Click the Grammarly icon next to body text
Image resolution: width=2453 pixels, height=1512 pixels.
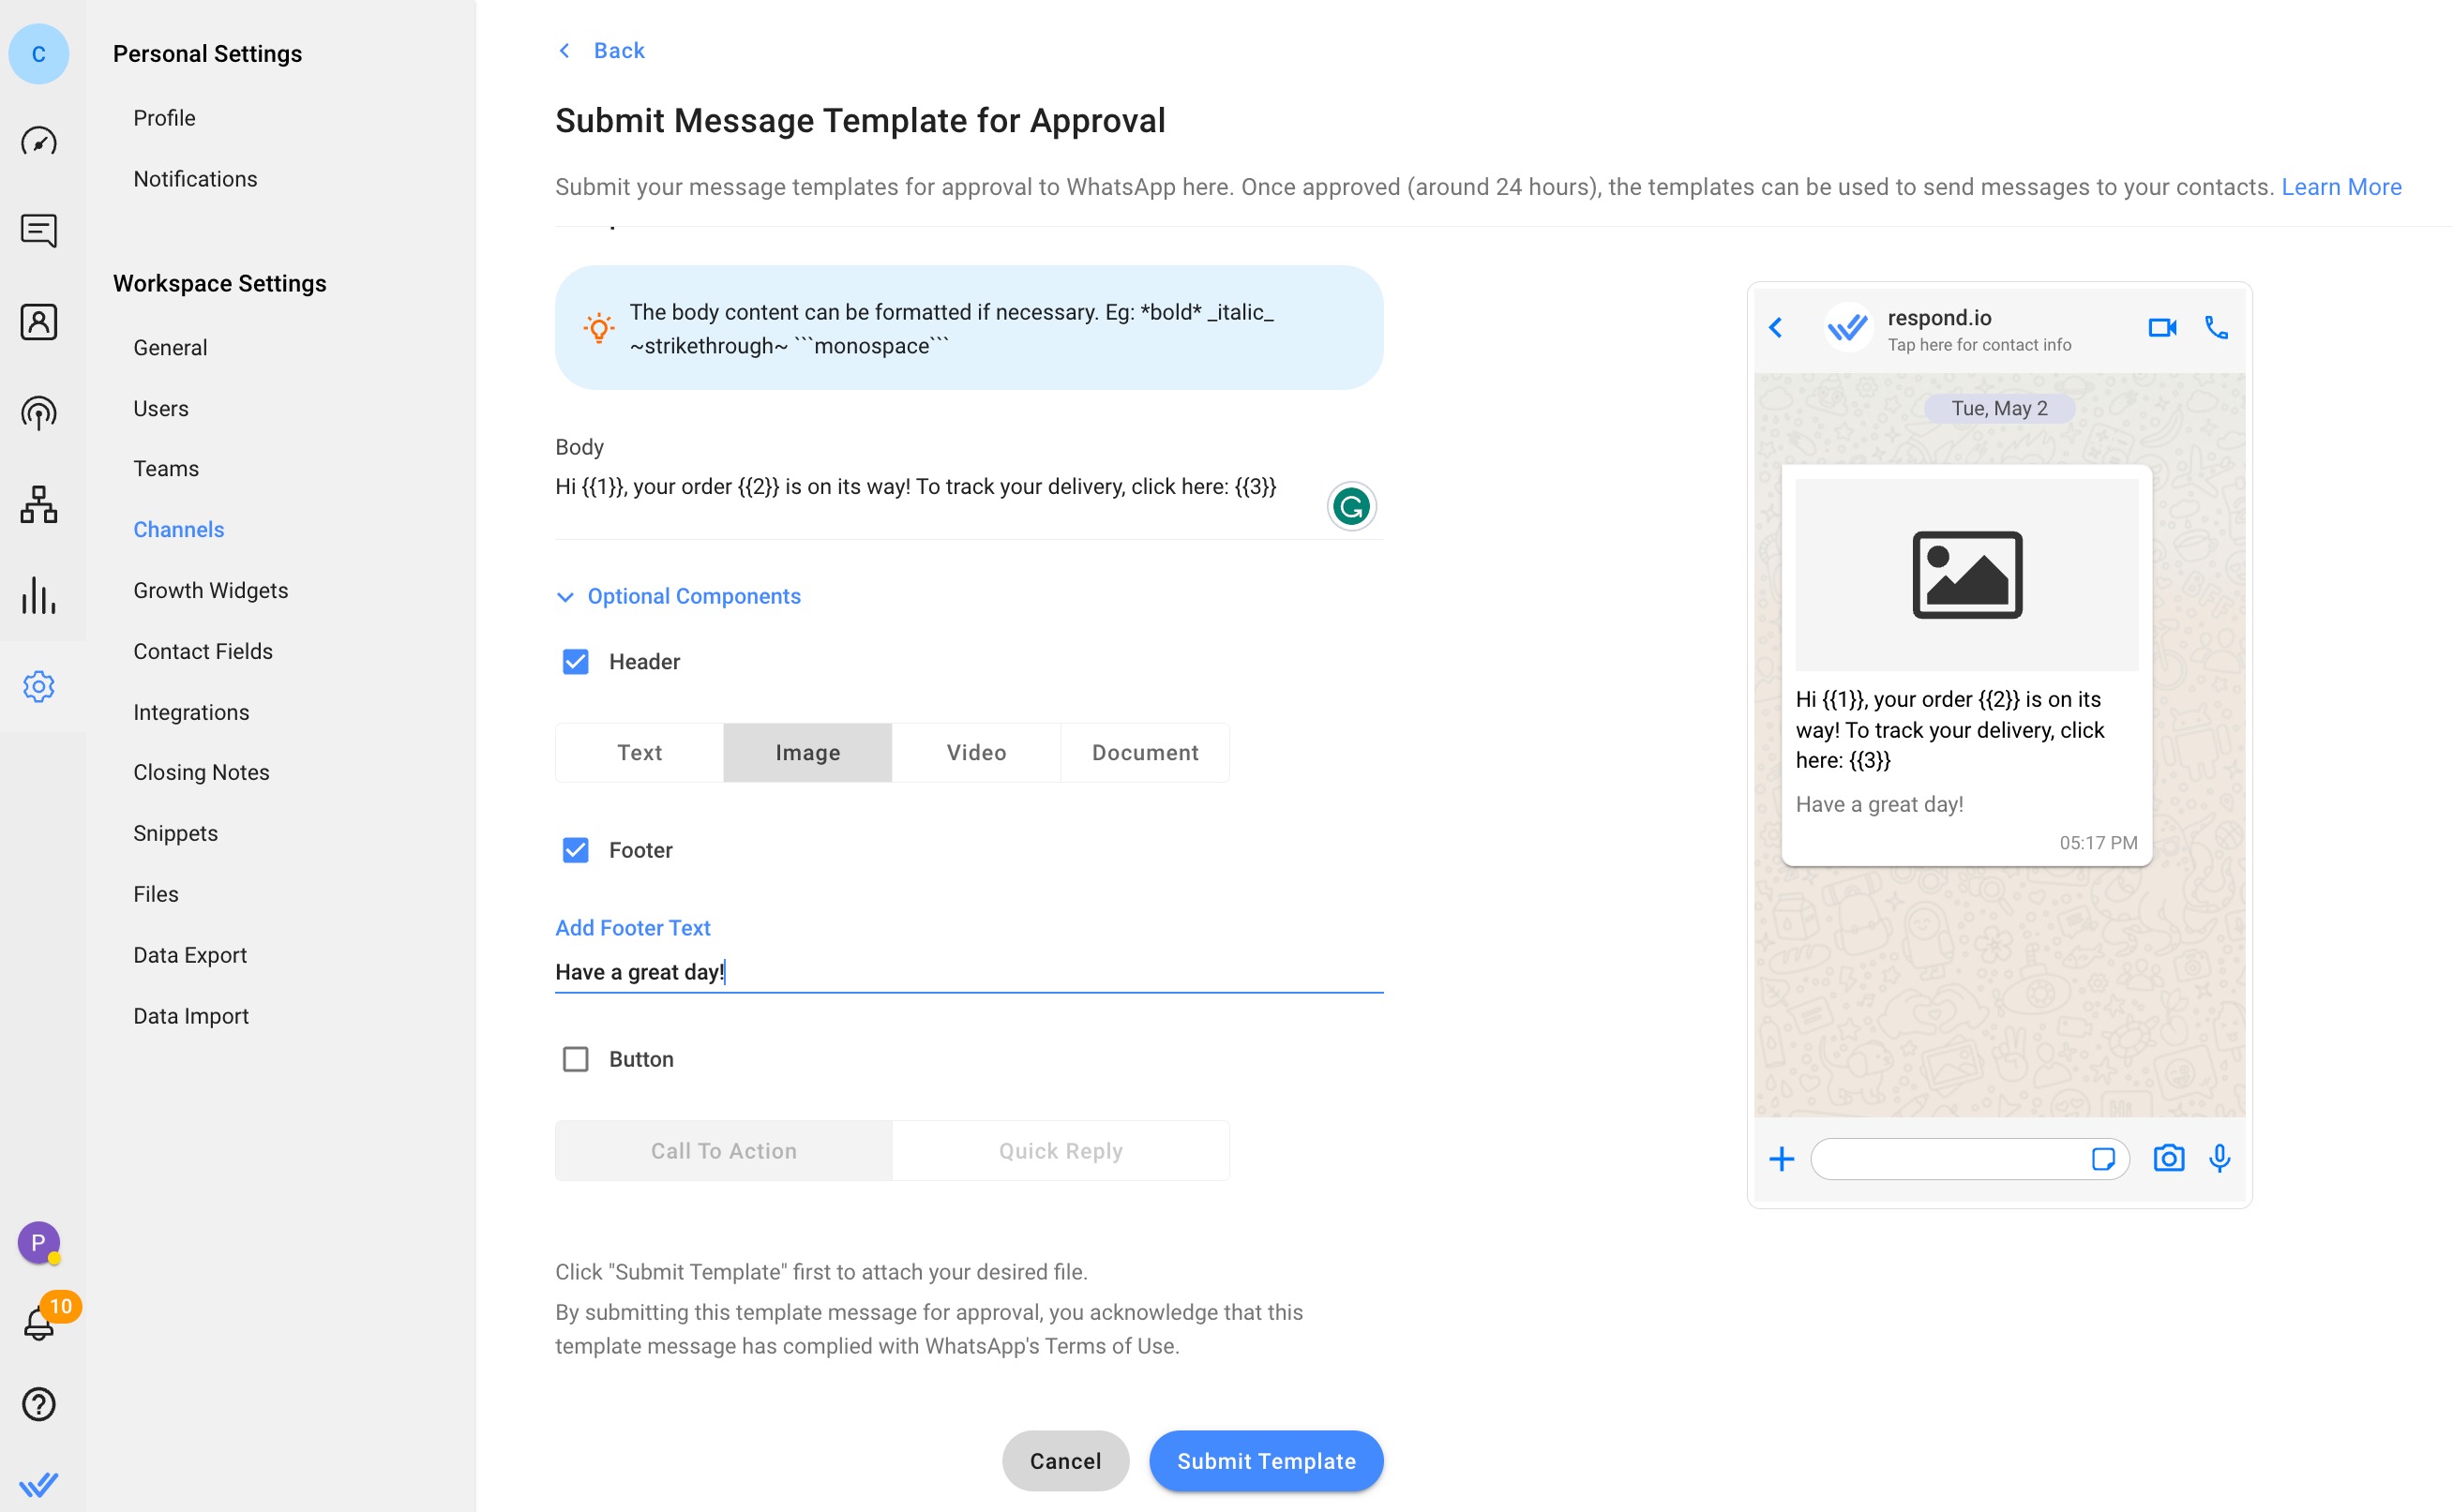click(x=1353, y=508)
